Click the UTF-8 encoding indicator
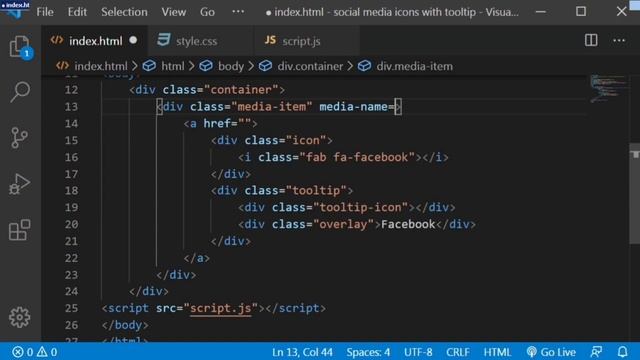Viewport: 640px width, 360px height. 418,352
